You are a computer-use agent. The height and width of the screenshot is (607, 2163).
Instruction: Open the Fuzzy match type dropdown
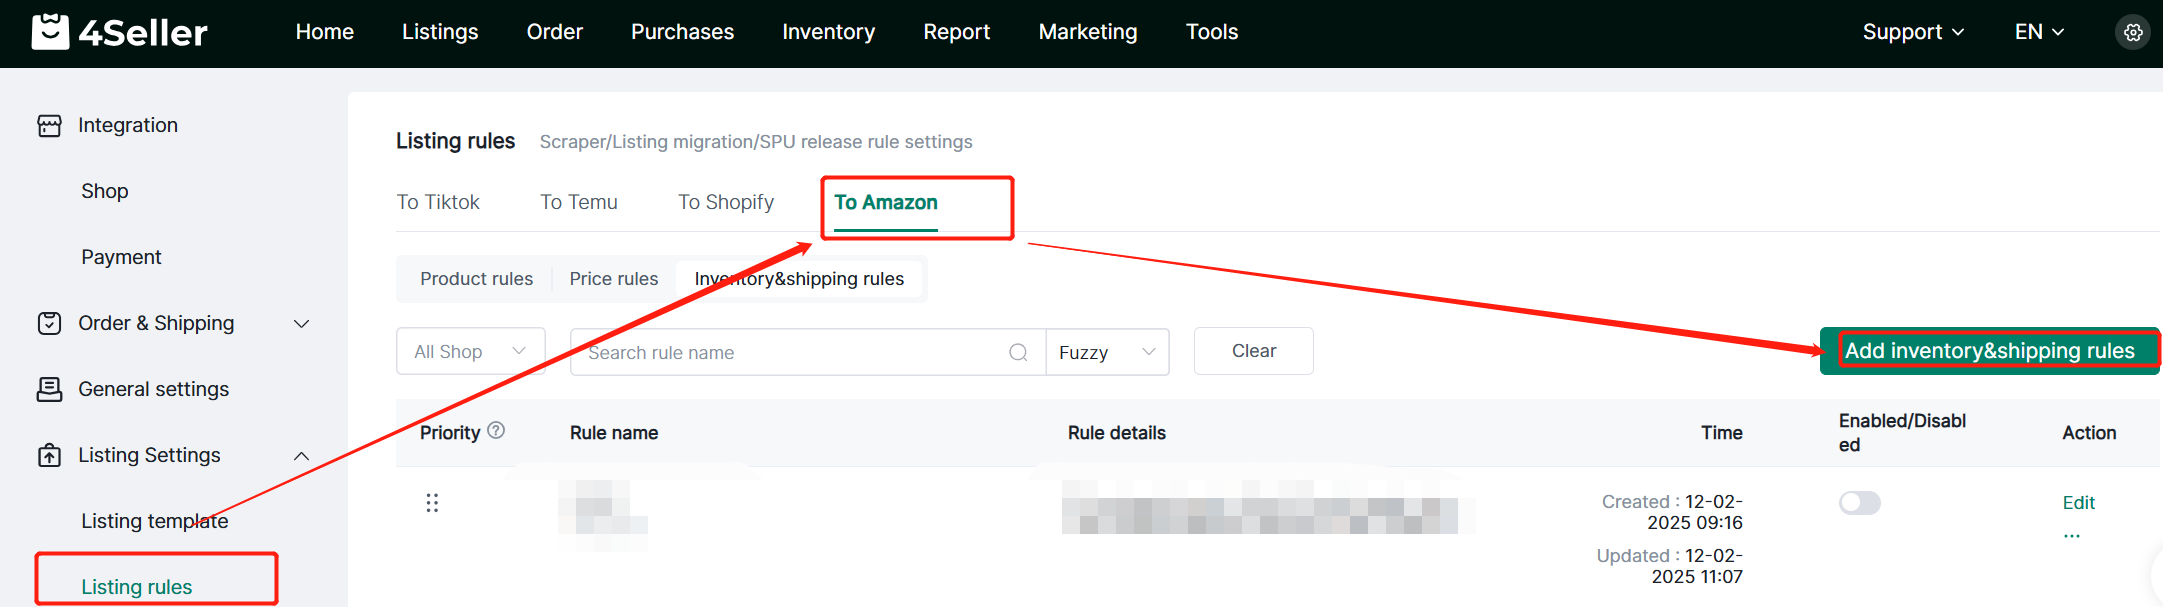click(x=1107, y=352)
